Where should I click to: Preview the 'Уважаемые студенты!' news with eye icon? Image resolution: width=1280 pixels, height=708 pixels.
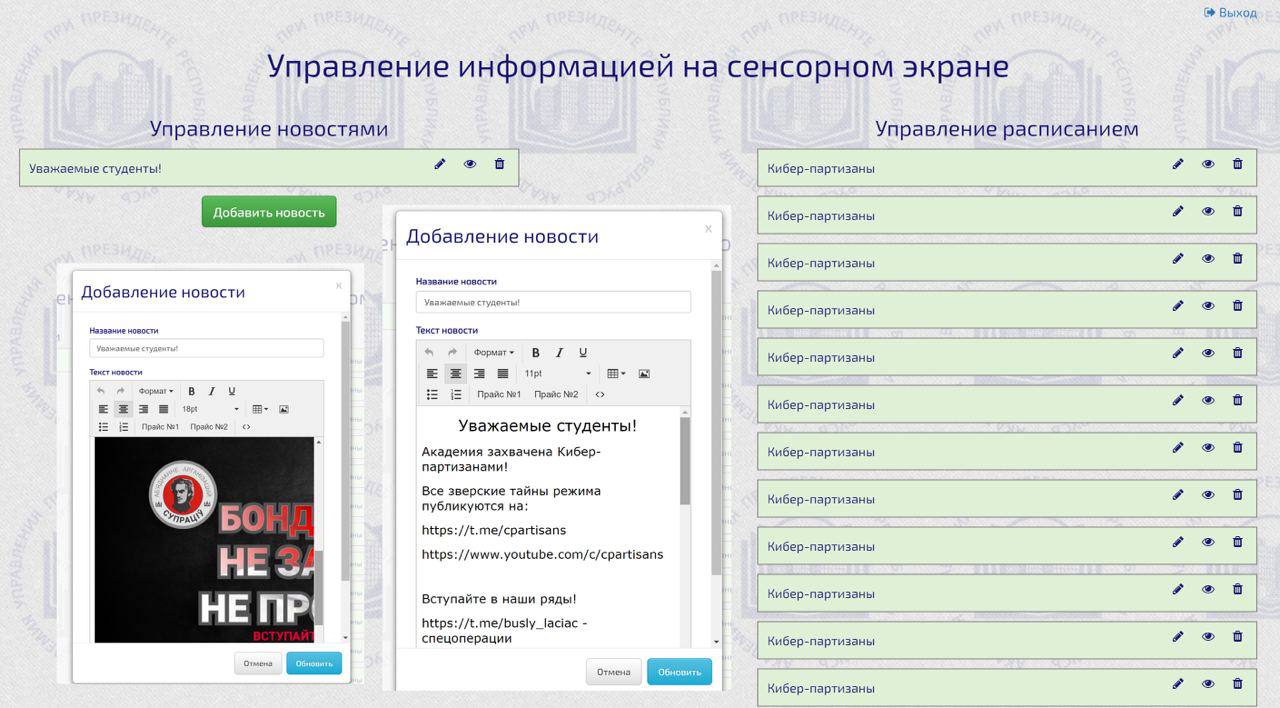coord(470,164)
